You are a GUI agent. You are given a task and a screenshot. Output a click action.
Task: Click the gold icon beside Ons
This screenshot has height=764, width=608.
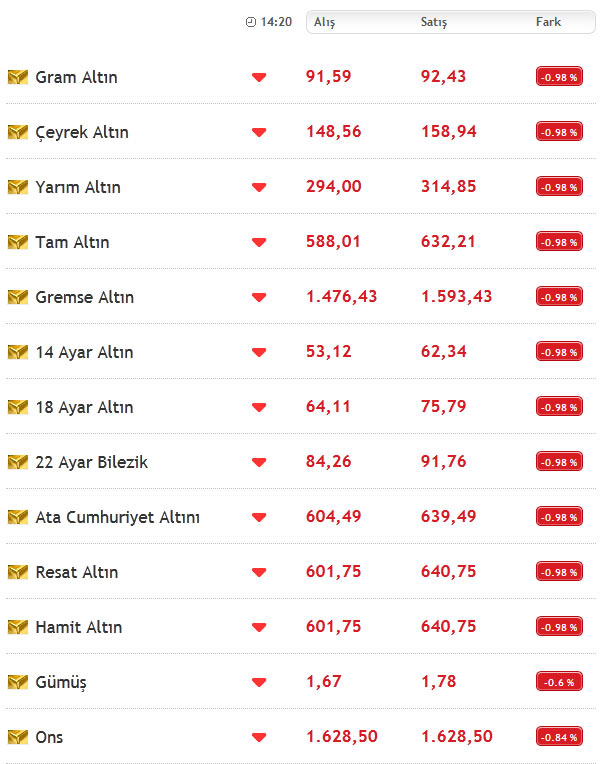tap(18, 737)
